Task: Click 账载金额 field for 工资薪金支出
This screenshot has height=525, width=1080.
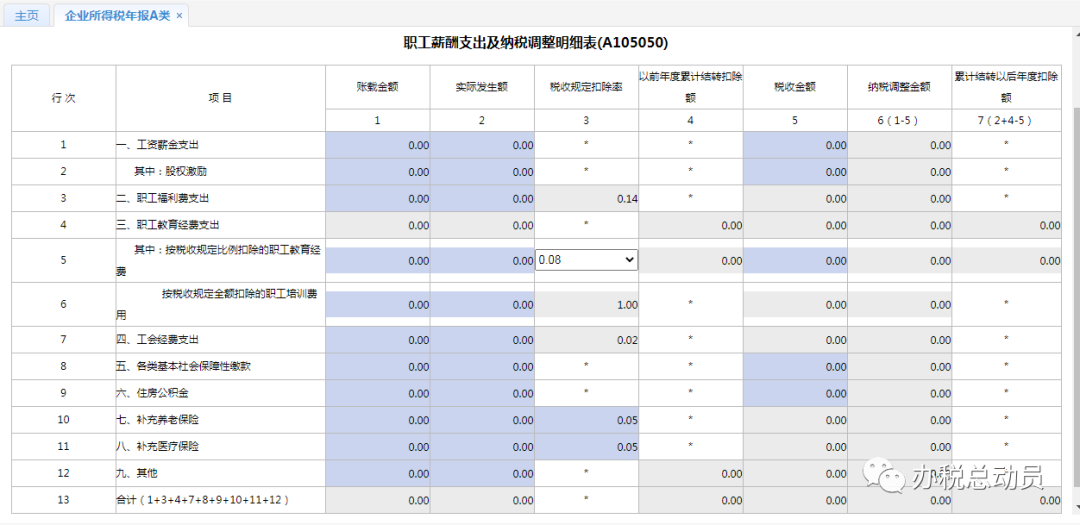Action: pyautogui.click(x=377, y=145)
